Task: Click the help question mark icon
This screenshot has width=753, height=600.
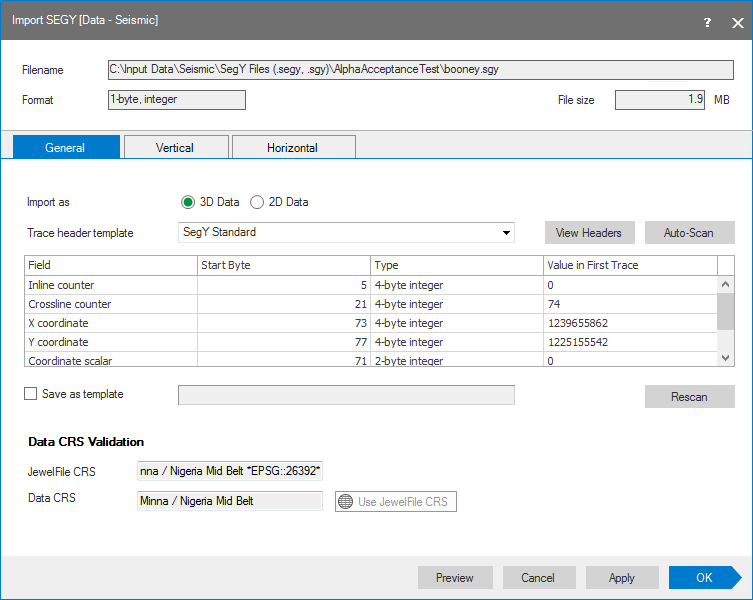Action: point(708,22)
